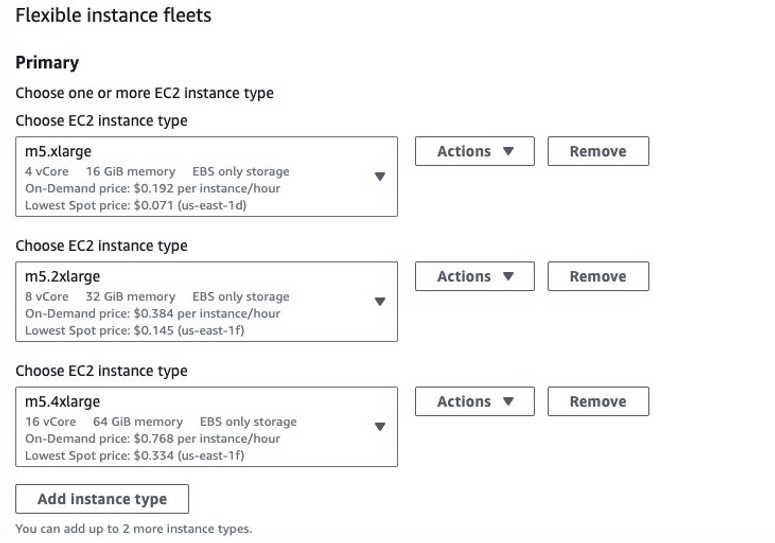Click 'You can add up to 2 more instance types' note
Screen dimensions: 775x543
(x=133, y=529)
